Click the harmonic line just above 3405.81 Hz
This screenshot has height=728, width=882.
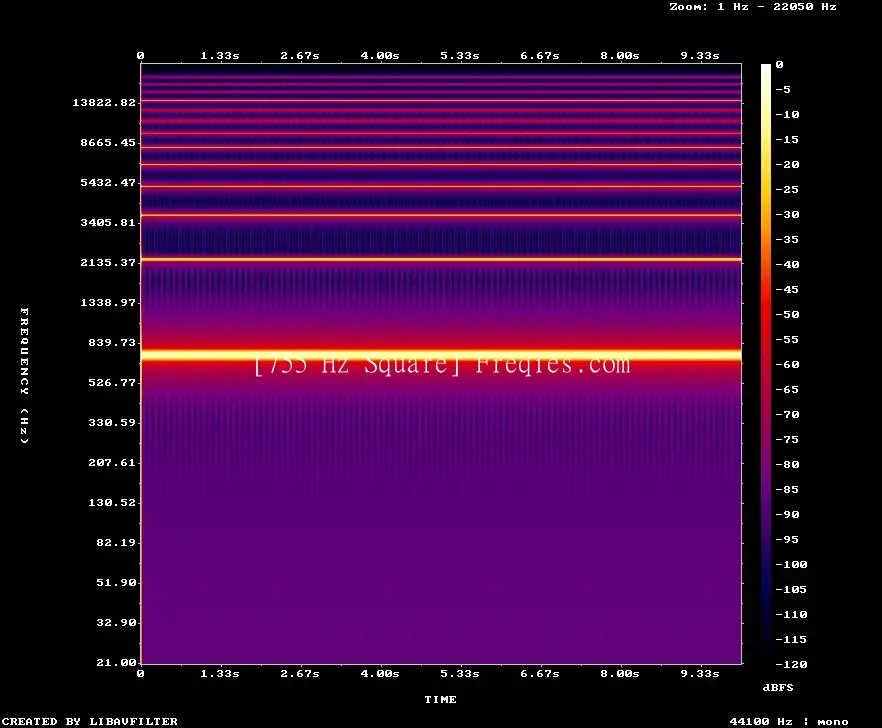tap(441, 215)
